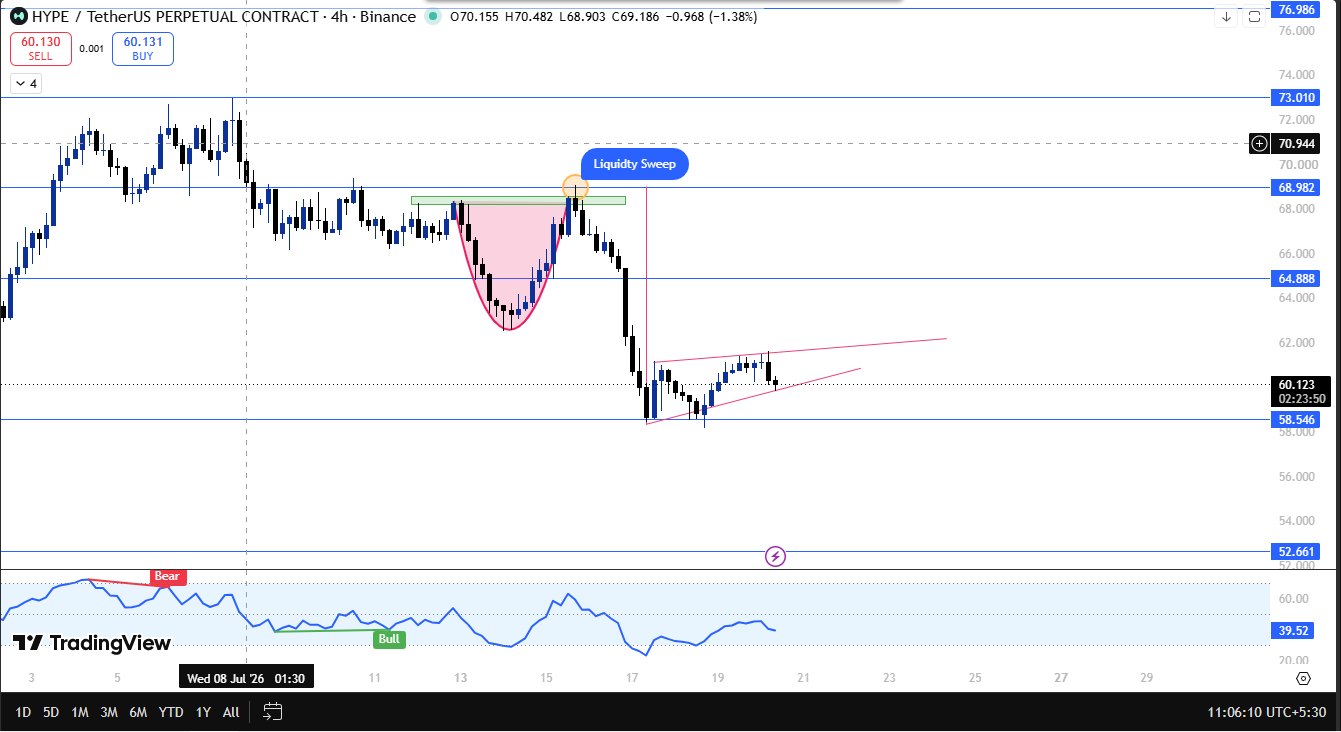Click the purple lightning bolt icon
The width and height of the screenshot is (1341, 732).
[775, 556]
